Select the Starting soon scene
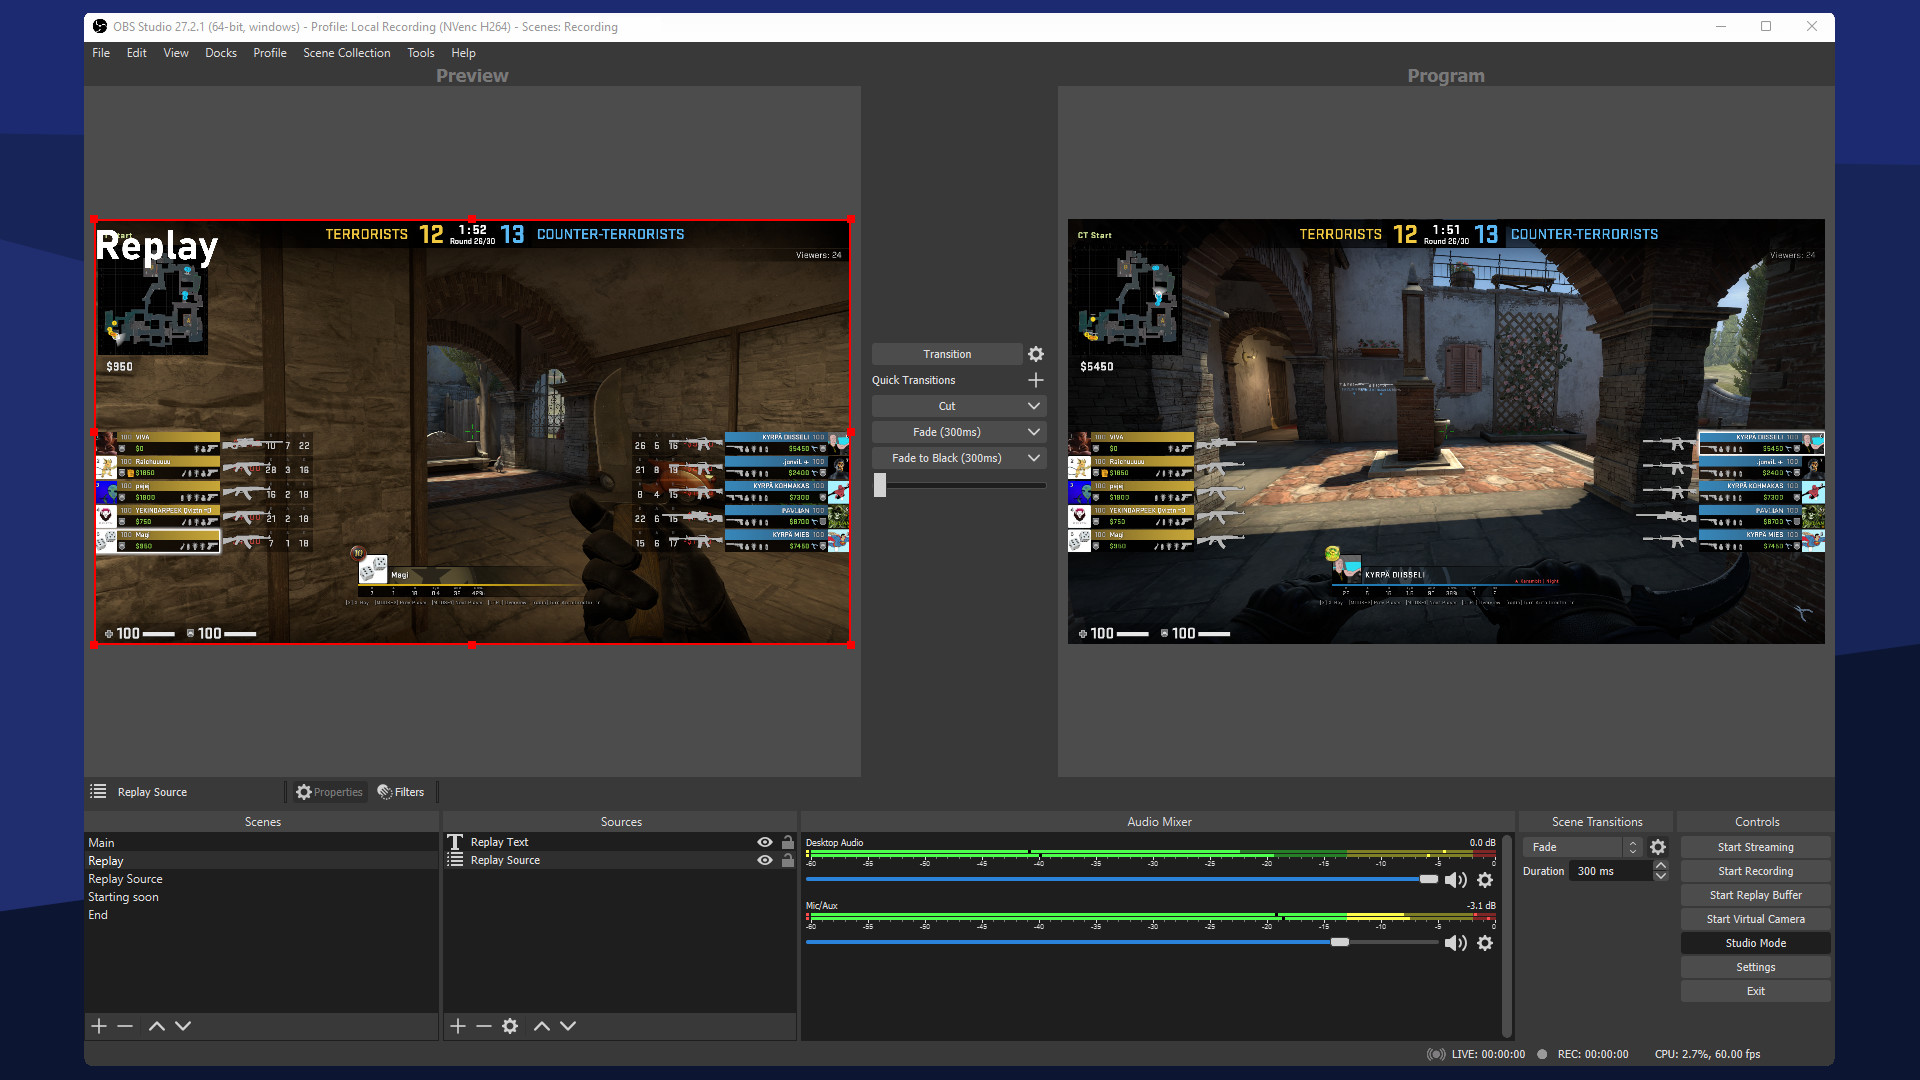1920x1080 pixels. click(x=123, y=896)
